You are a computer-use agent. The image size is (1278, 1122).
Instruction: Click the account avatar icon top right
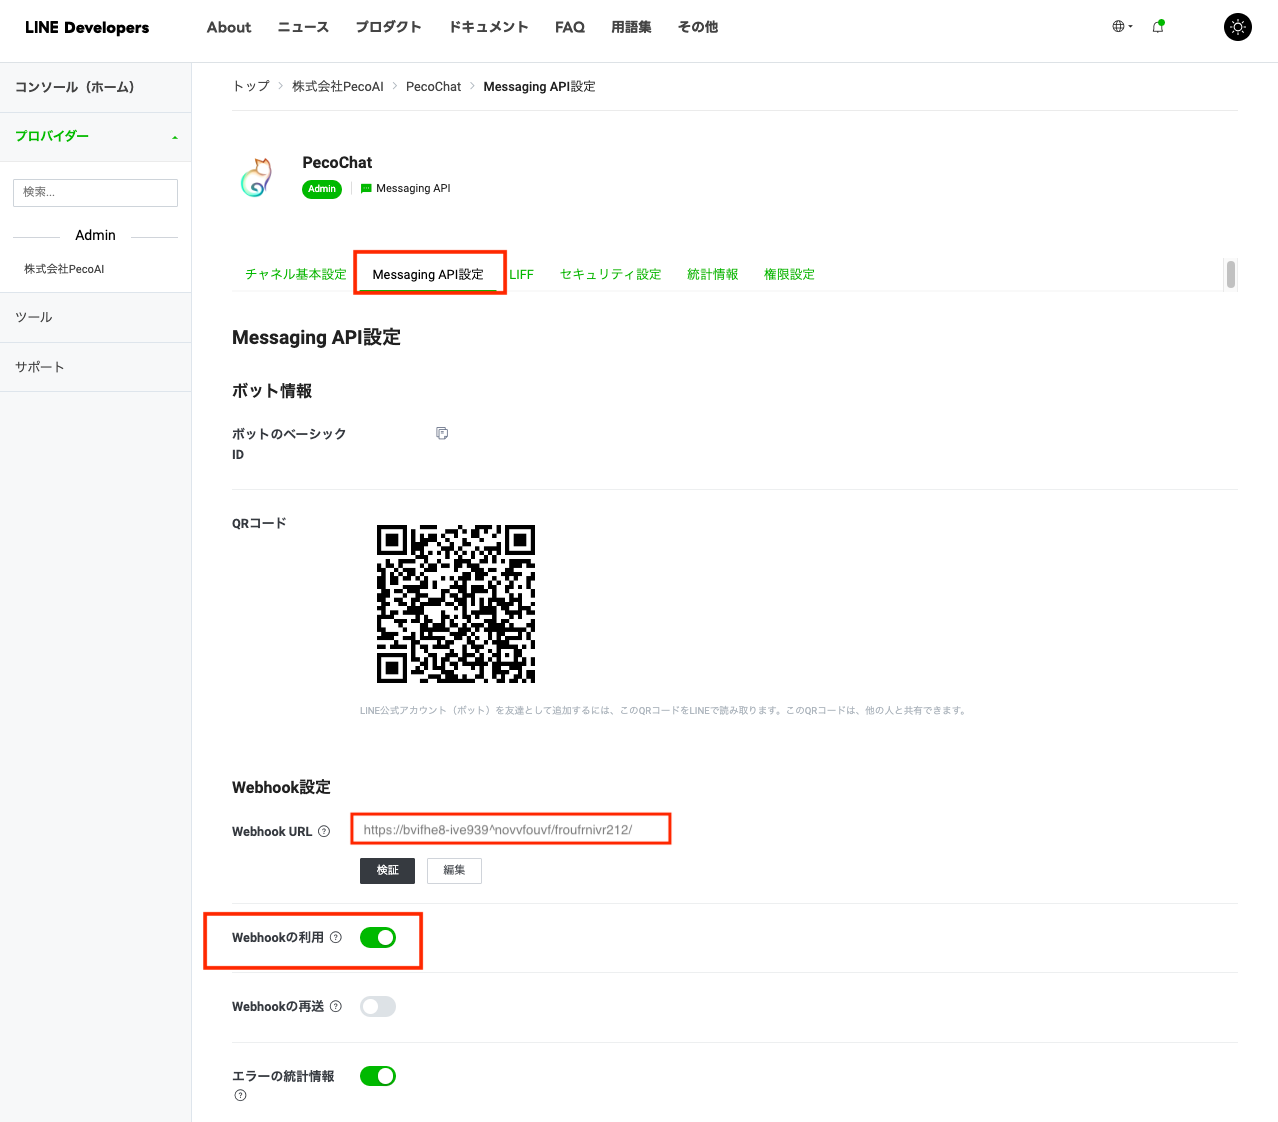1237,27
